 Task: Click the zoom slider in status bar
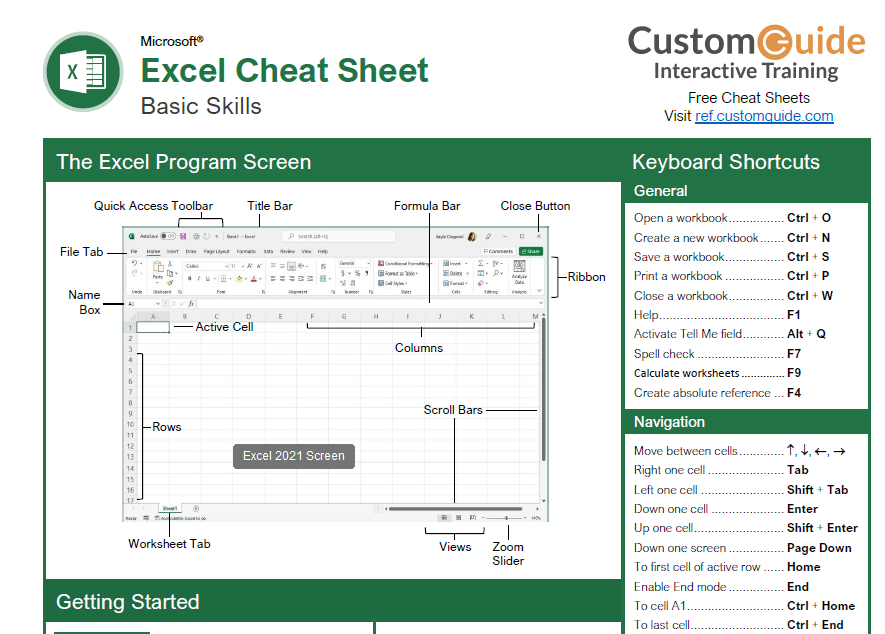506,518
